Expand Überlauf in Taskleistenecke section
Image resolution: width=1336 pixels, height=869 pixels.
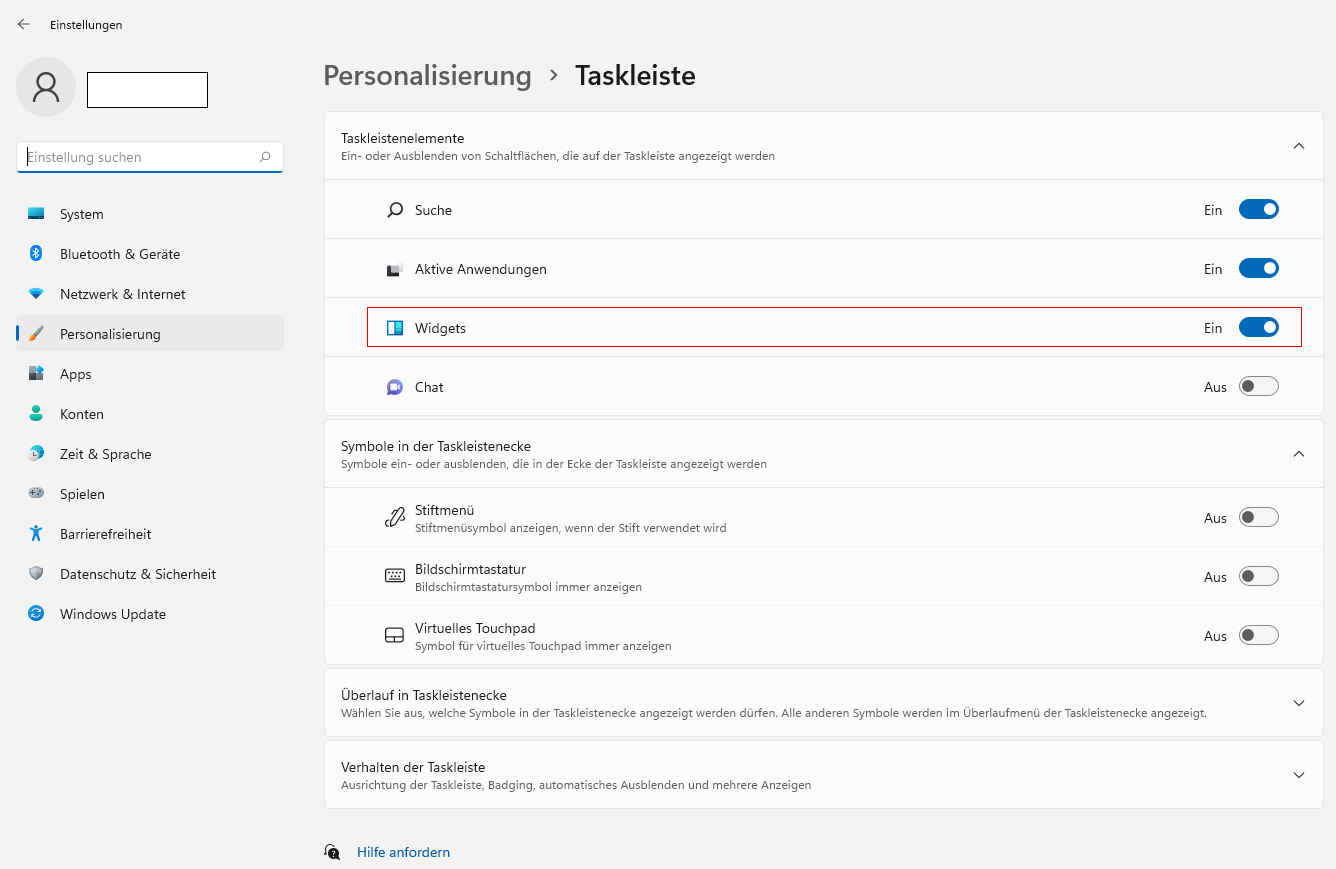[x=1298, y=703]
